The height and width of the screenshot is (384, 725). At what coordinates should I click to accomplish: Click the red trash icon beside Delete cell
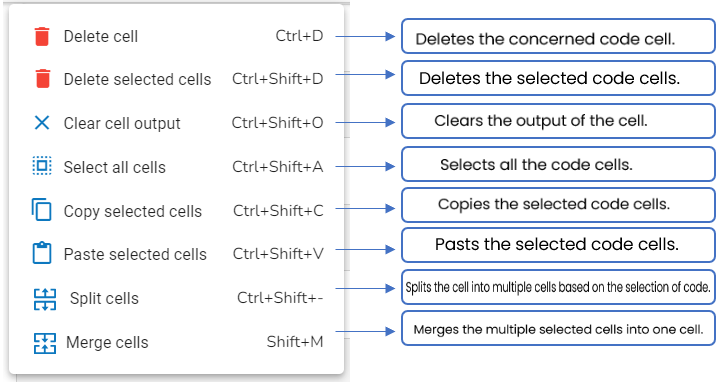42,37
